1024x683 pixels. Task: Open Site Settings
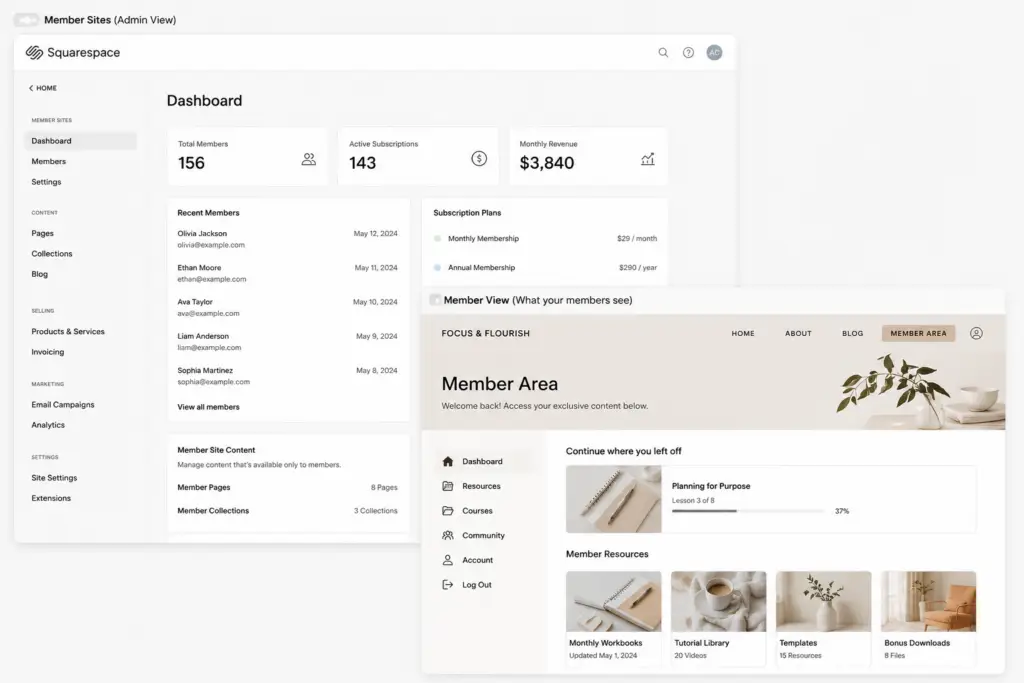54,478
